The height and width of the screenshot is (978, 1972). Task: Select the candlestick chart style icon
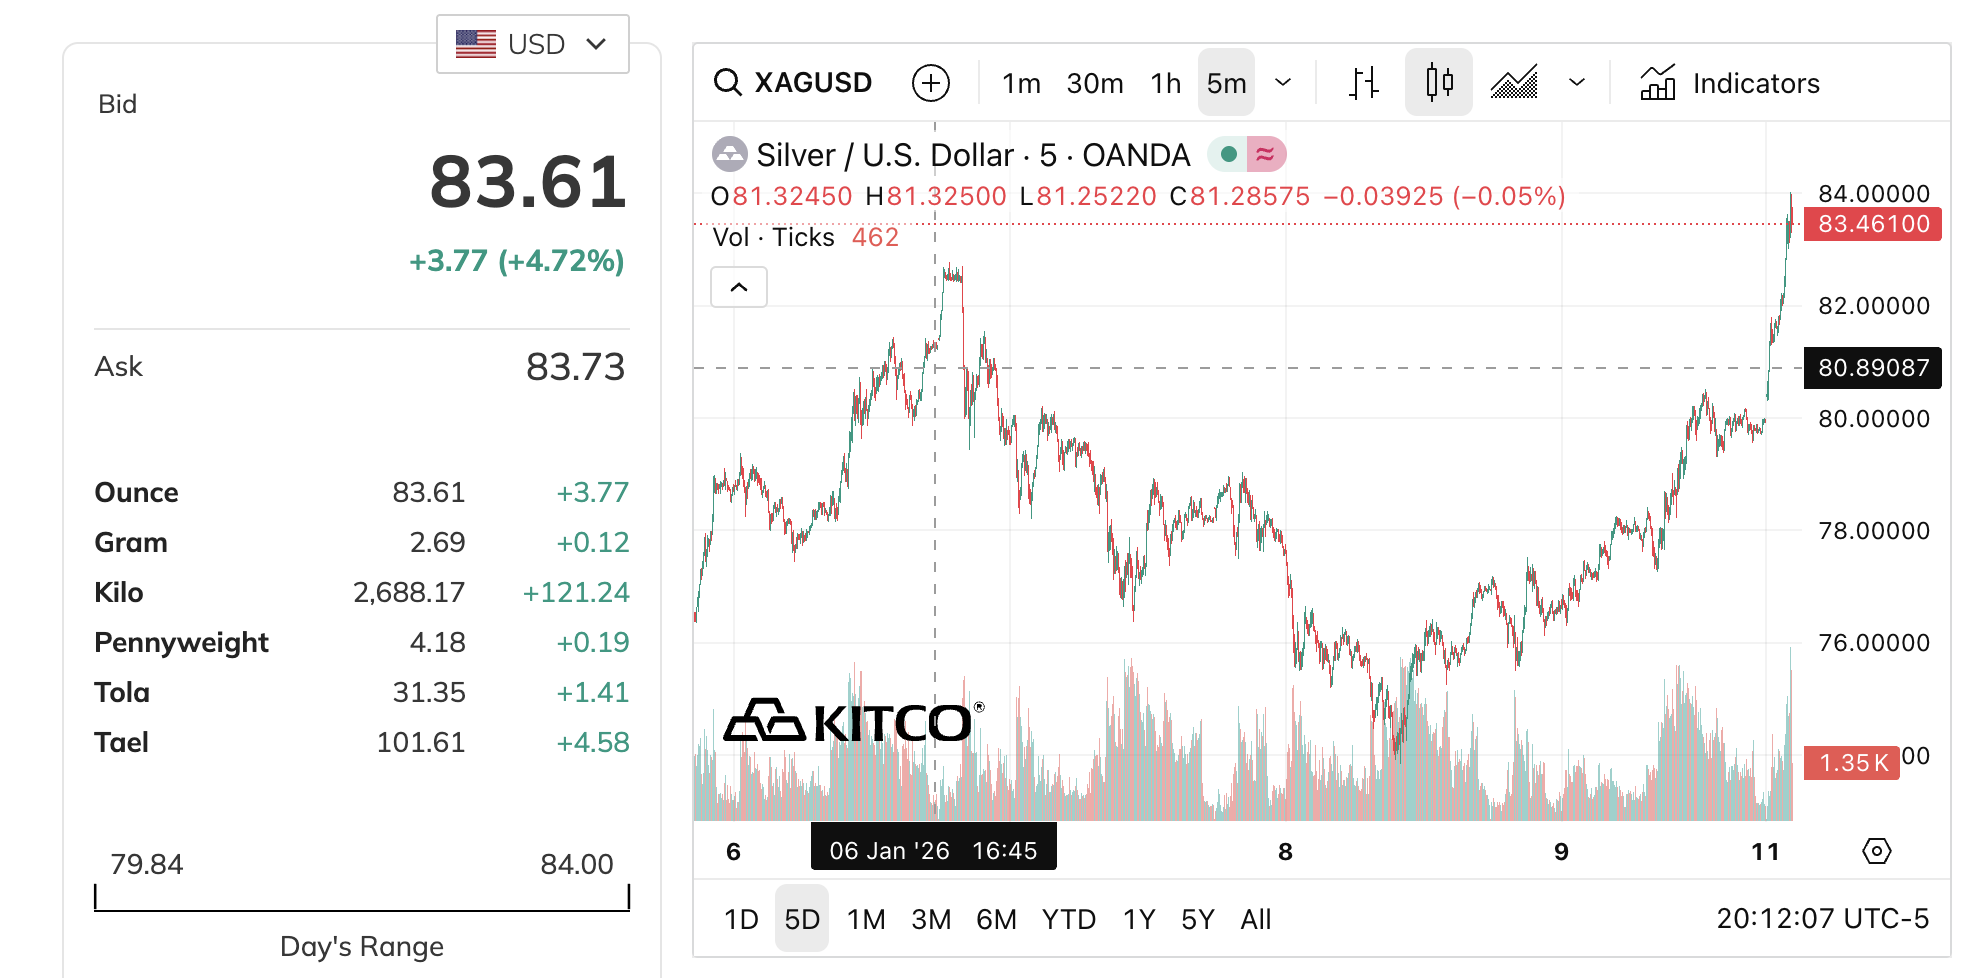(x=1438, y=83)
